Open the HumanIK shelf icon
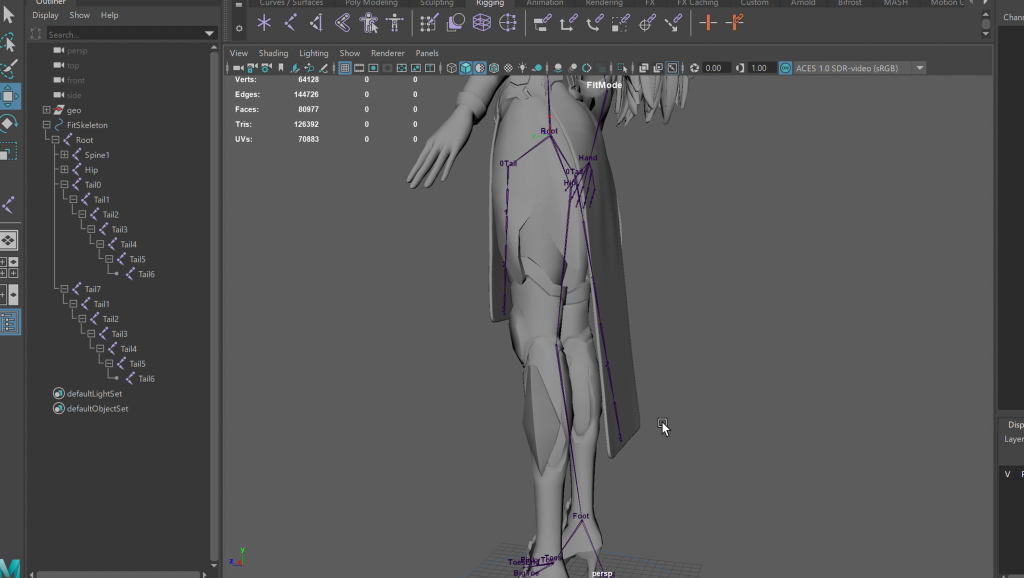The height and width of the screenshot is (578, 1024). click(x=395, y=23)
